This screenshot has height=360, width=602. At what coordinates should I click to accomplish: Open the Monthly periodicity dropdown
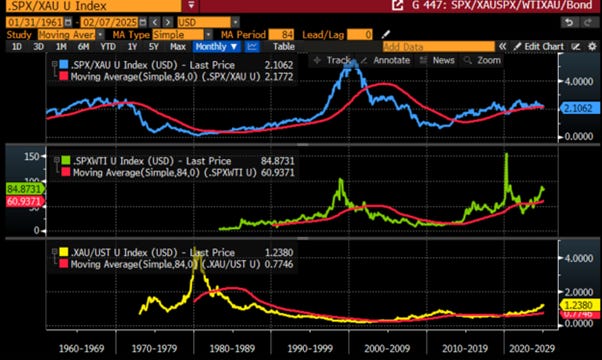coord(217,46)
